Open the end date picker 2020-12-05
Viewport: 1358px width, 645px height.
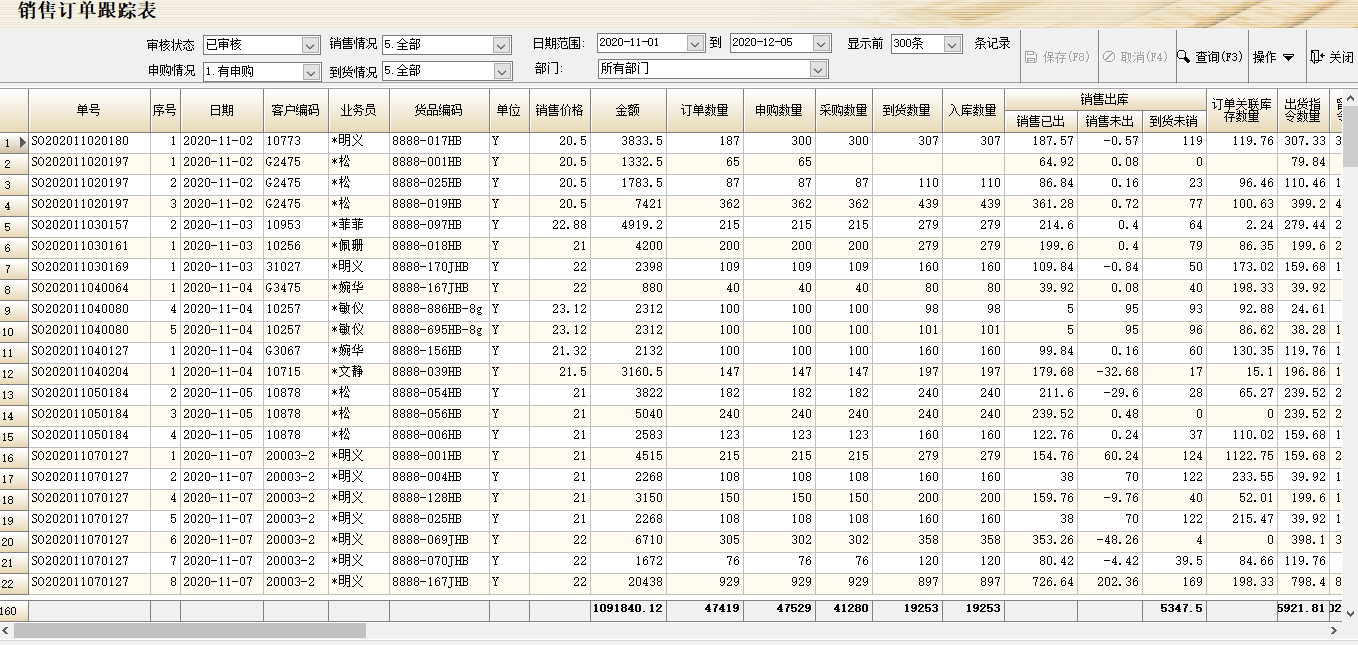click(821, 44)
